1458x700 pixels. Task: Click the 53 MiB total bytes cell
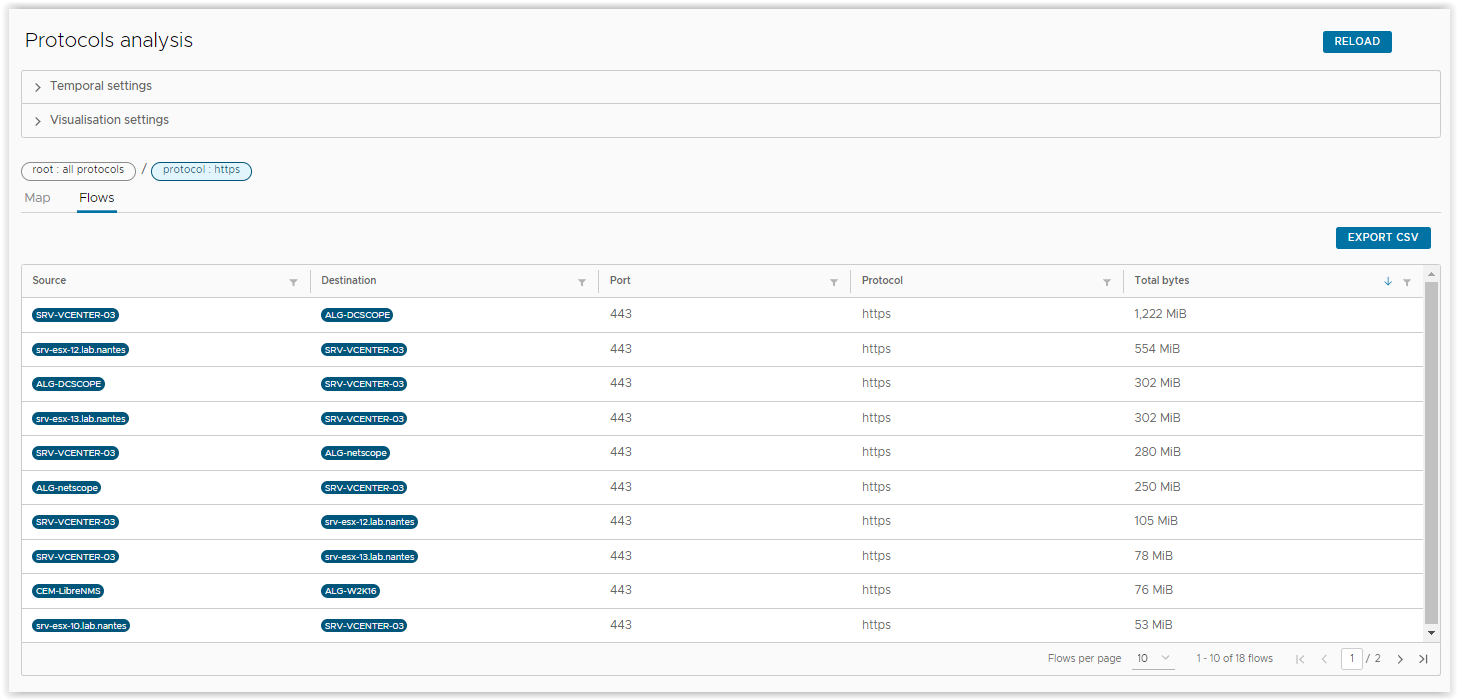1153,625
